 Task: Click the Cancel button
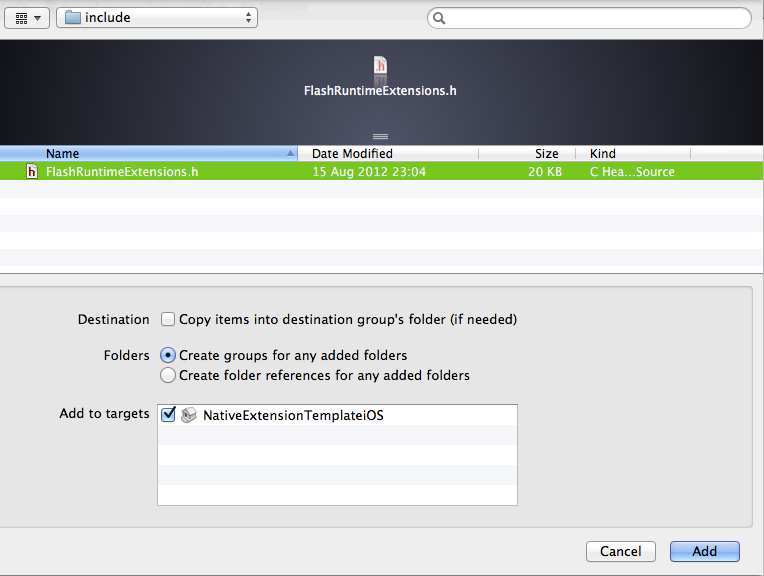click(621, 551)
